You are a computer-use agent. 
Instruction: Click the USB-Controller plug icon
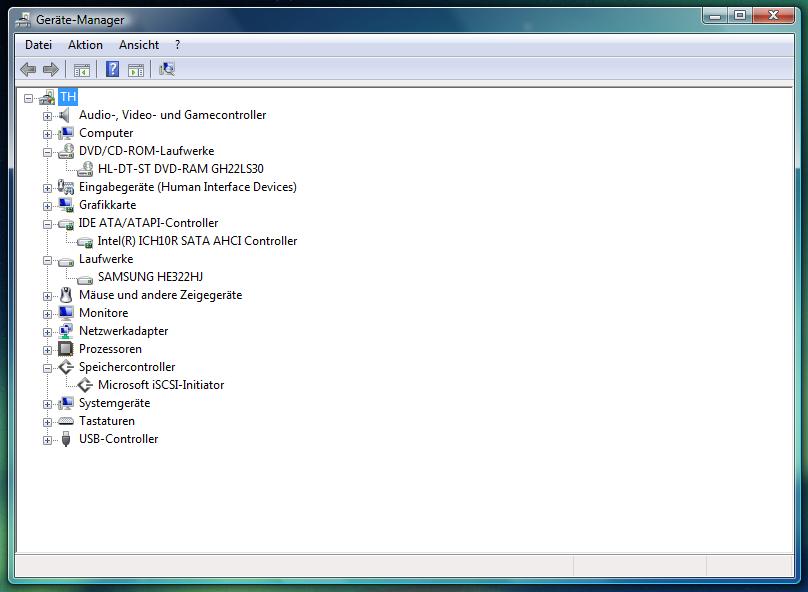(65, 439)
